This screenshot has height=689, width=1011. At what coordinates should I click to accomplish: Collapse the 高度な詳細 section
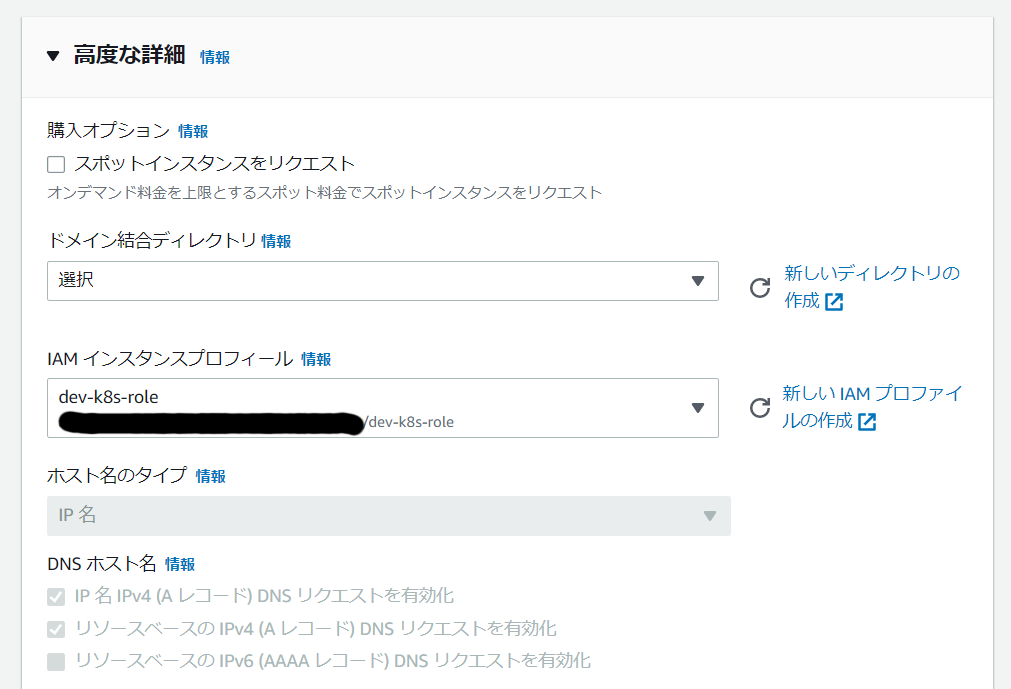[53, 56]
